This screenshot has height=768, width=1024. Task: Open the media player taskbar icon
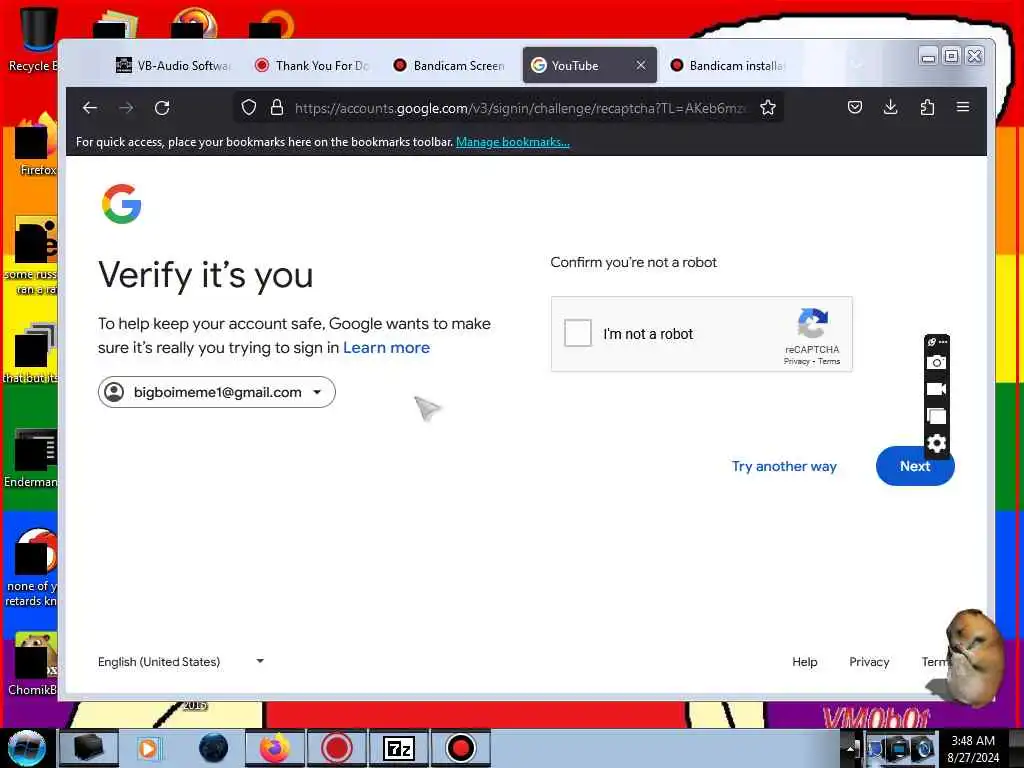[148, 748]
